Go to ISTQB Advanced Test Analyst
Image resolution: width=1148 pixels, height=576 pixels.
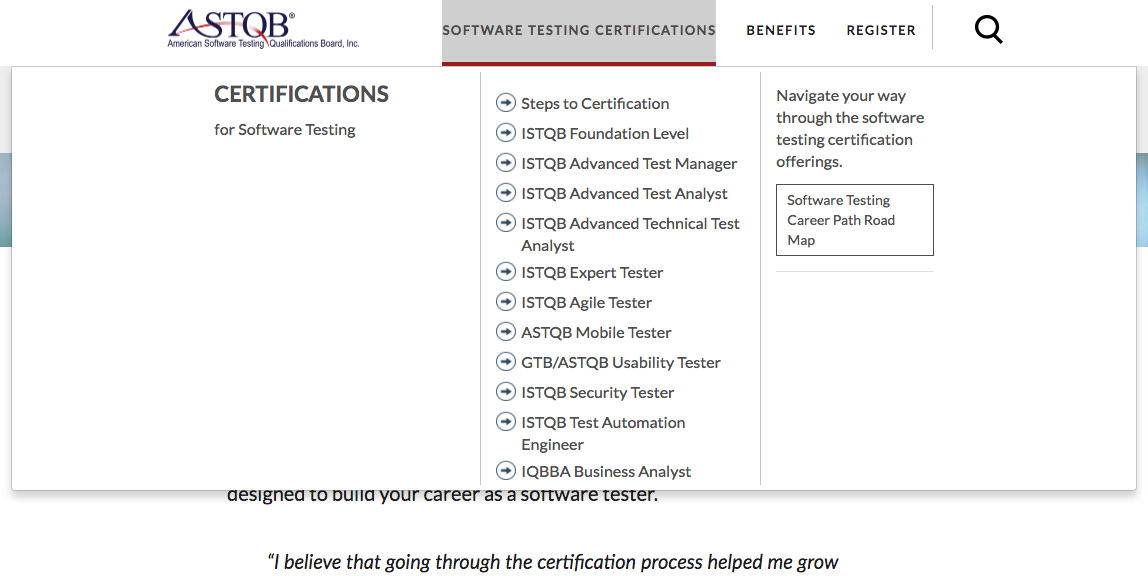click(x=624, y=193)
